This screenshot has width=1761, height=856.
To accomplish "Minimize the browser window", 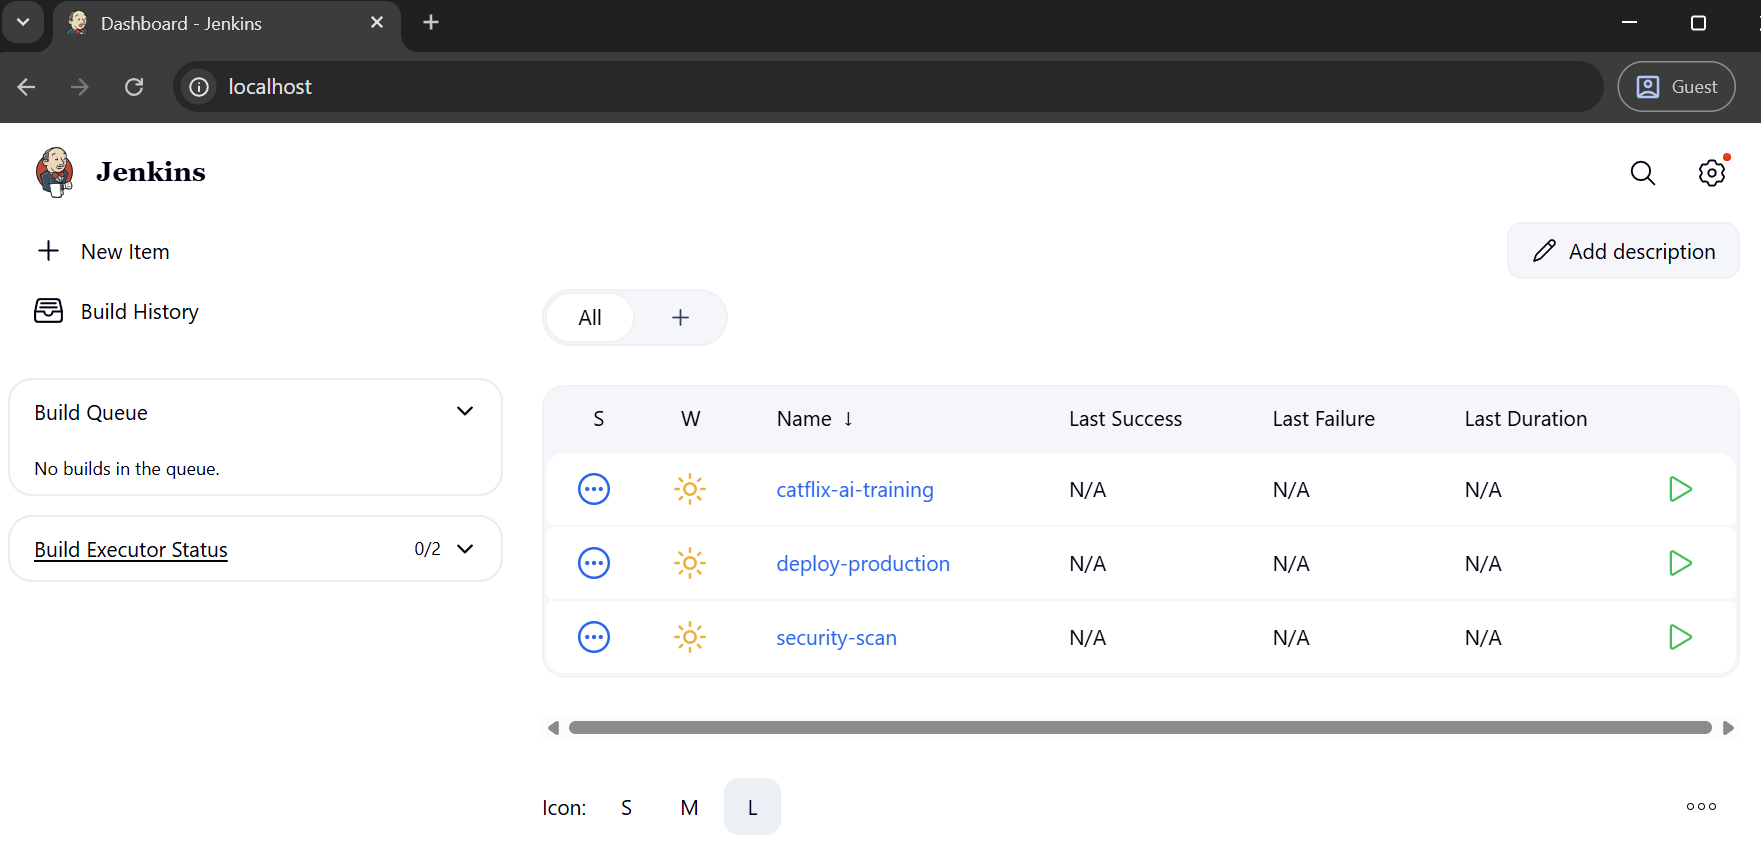I will 1629,22.
